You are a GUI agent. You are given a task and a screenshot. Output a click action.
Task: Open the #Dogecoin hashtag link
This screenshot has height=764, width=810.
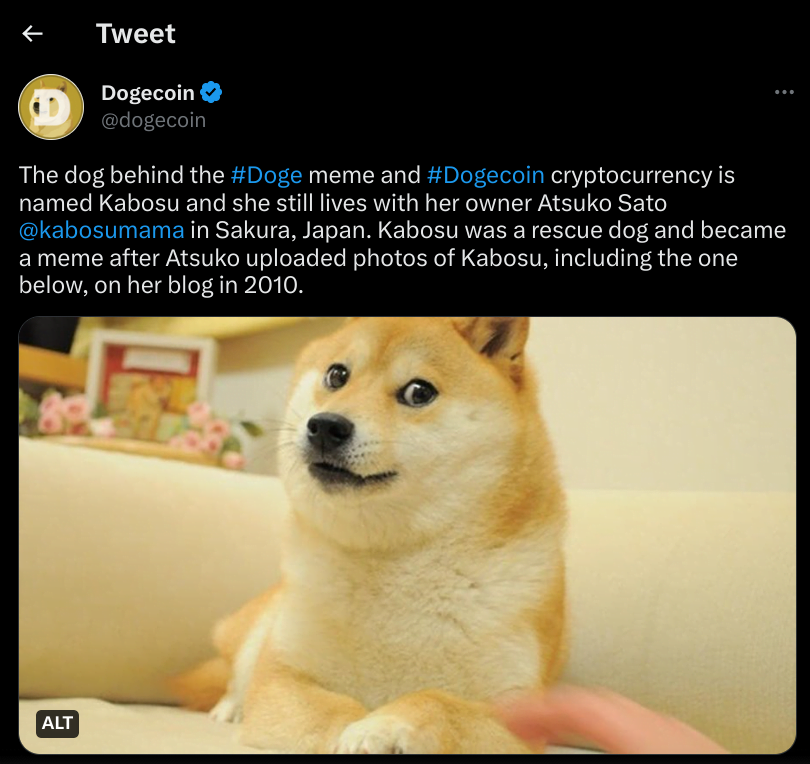(x=486, y=175)
